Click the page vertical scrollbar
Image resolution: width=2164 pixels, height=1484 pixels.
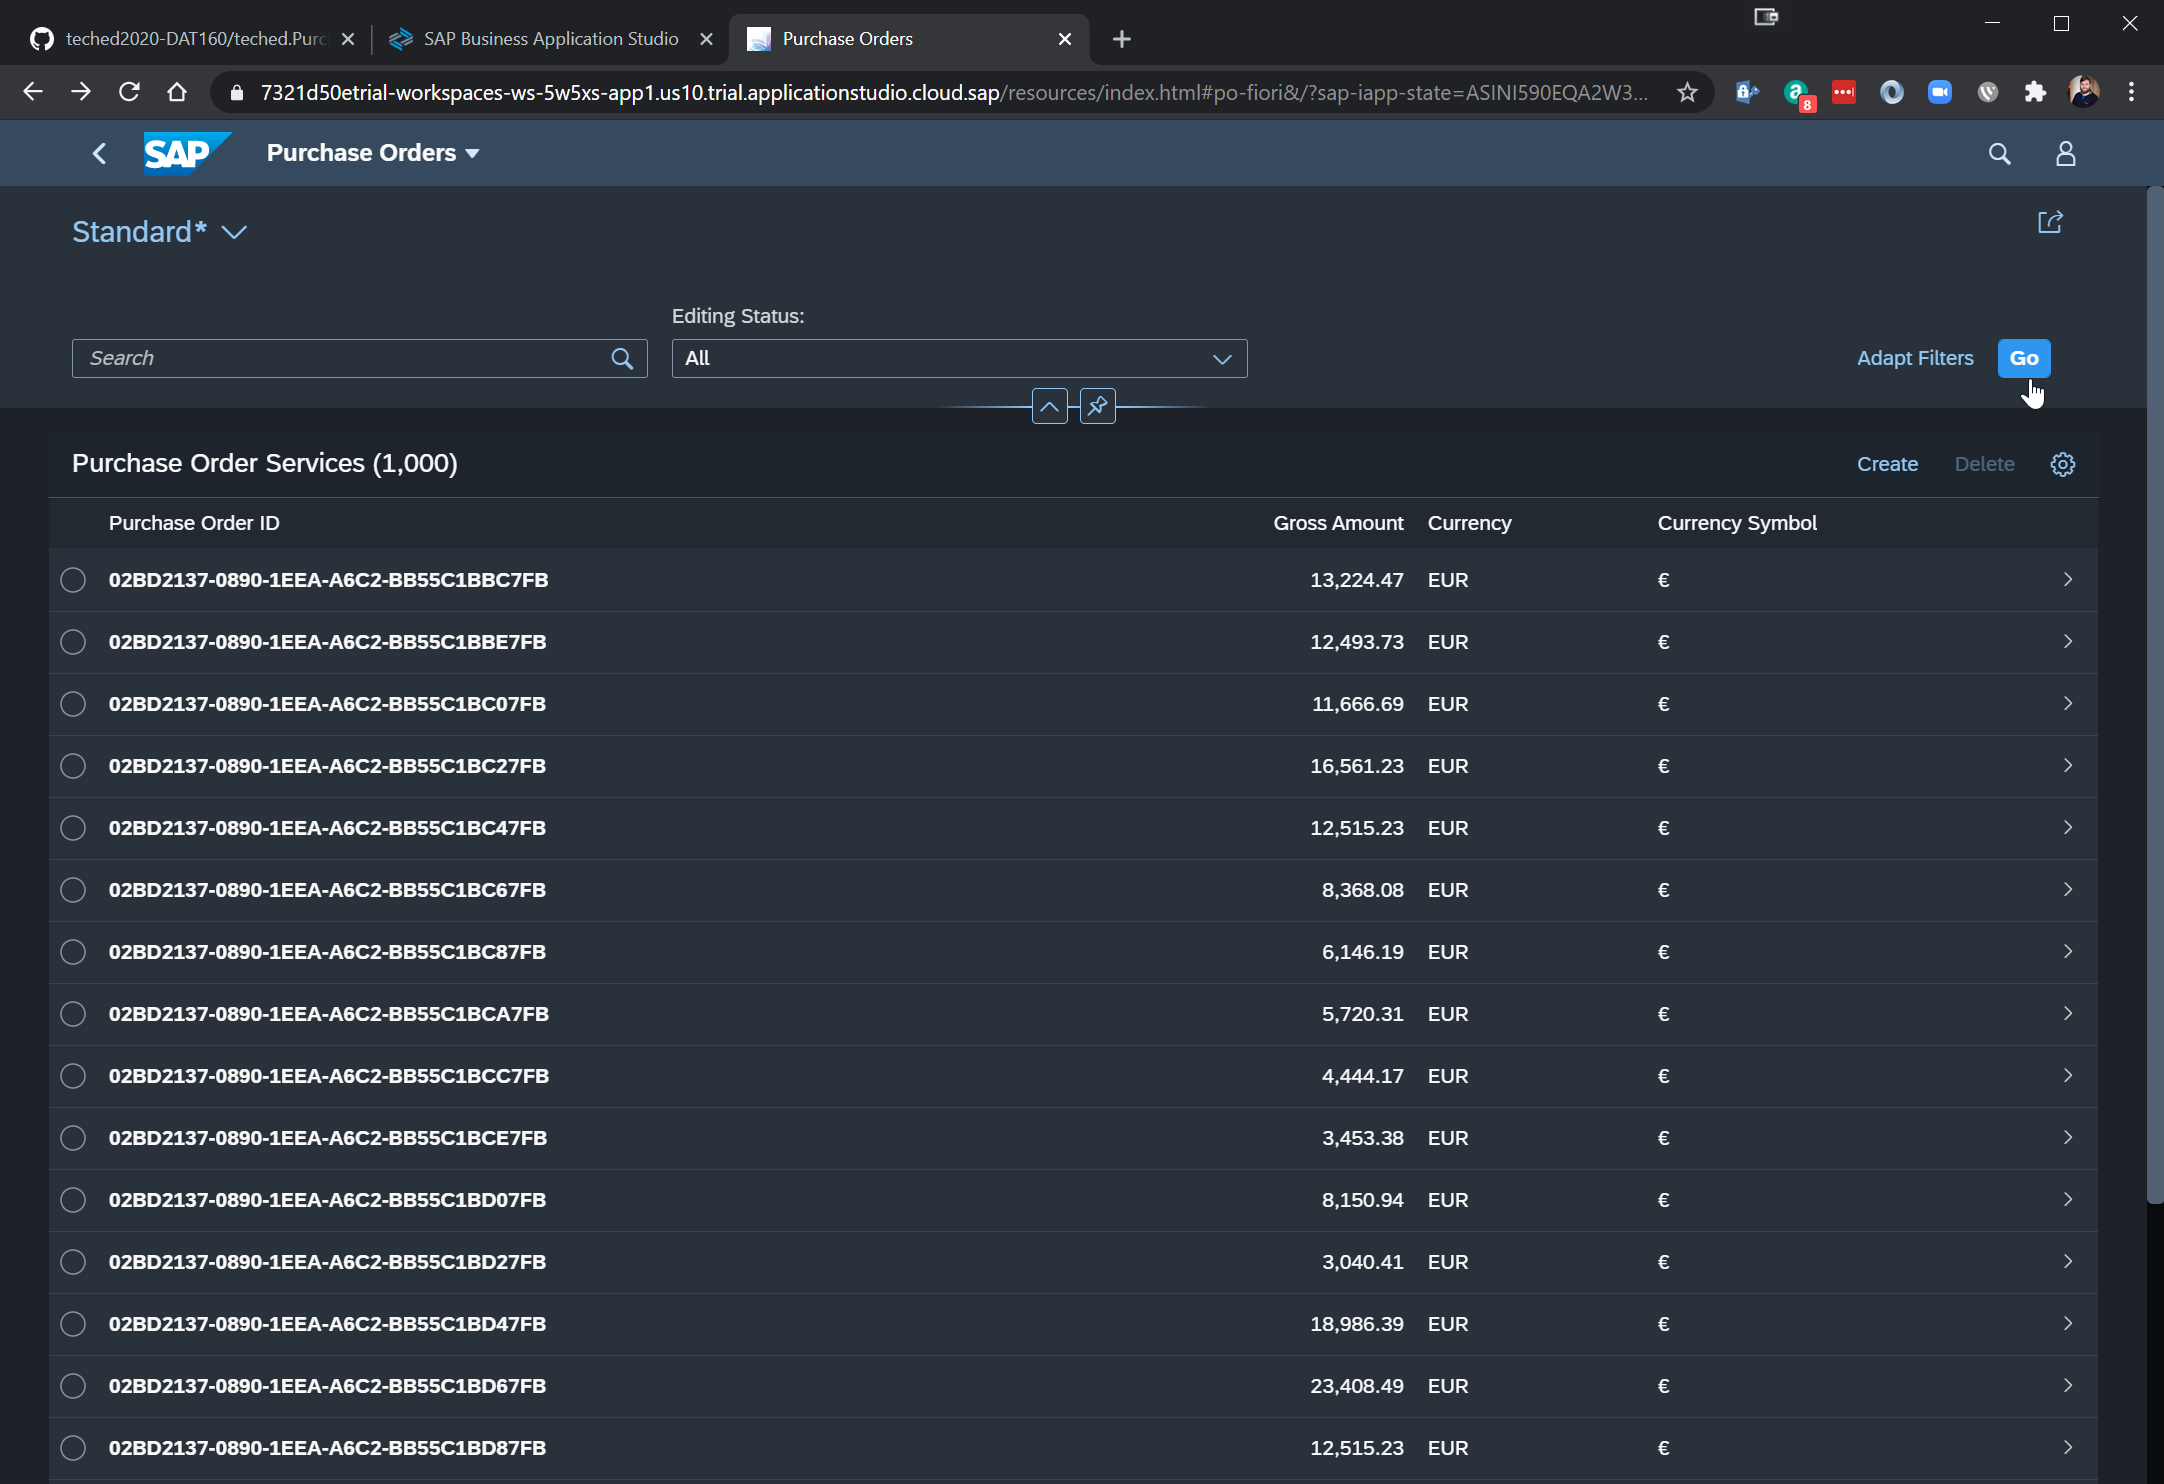click(2155, 695)
